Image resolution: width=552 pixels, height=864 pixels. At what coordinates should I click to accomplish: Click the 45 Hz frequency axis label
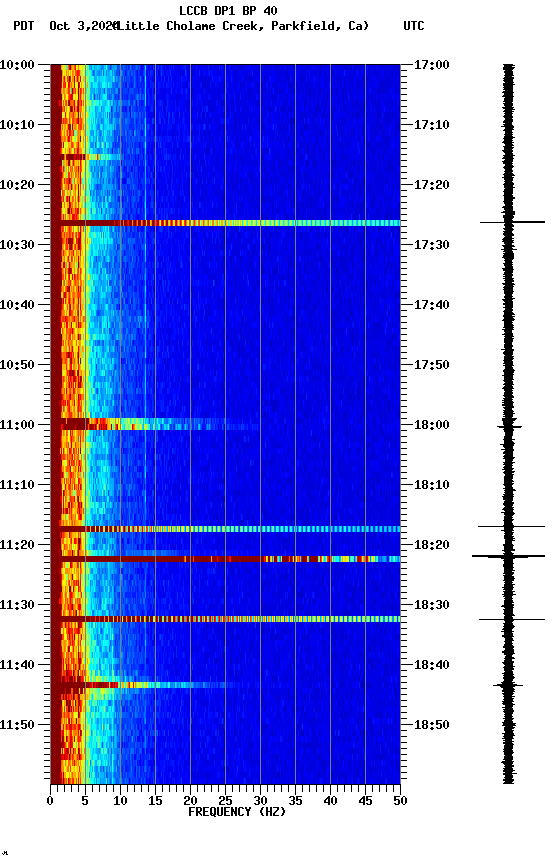click(x=365, y=801)
